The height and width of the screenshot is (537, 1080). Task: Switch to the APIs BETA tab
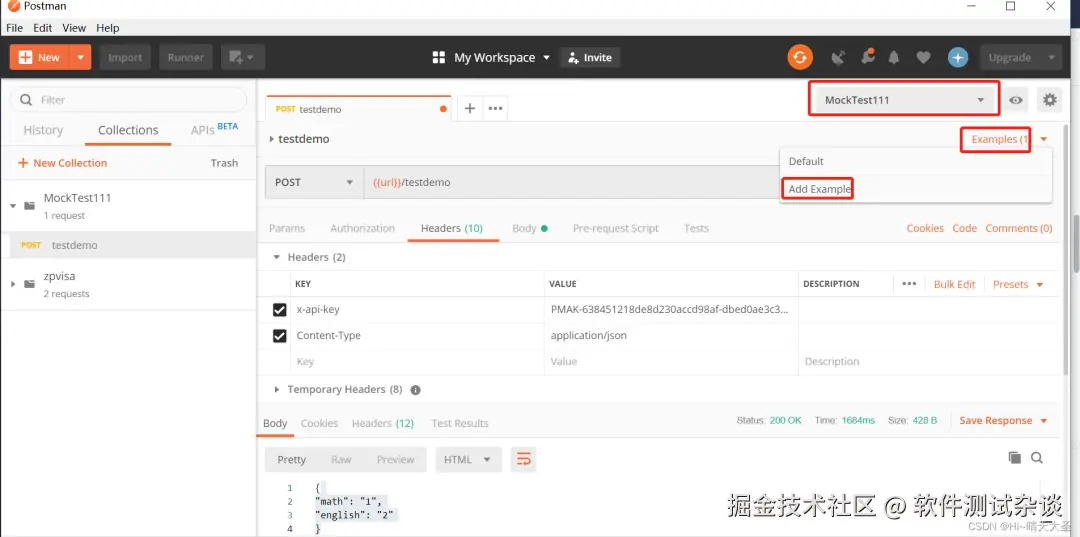tap(214, 129)
